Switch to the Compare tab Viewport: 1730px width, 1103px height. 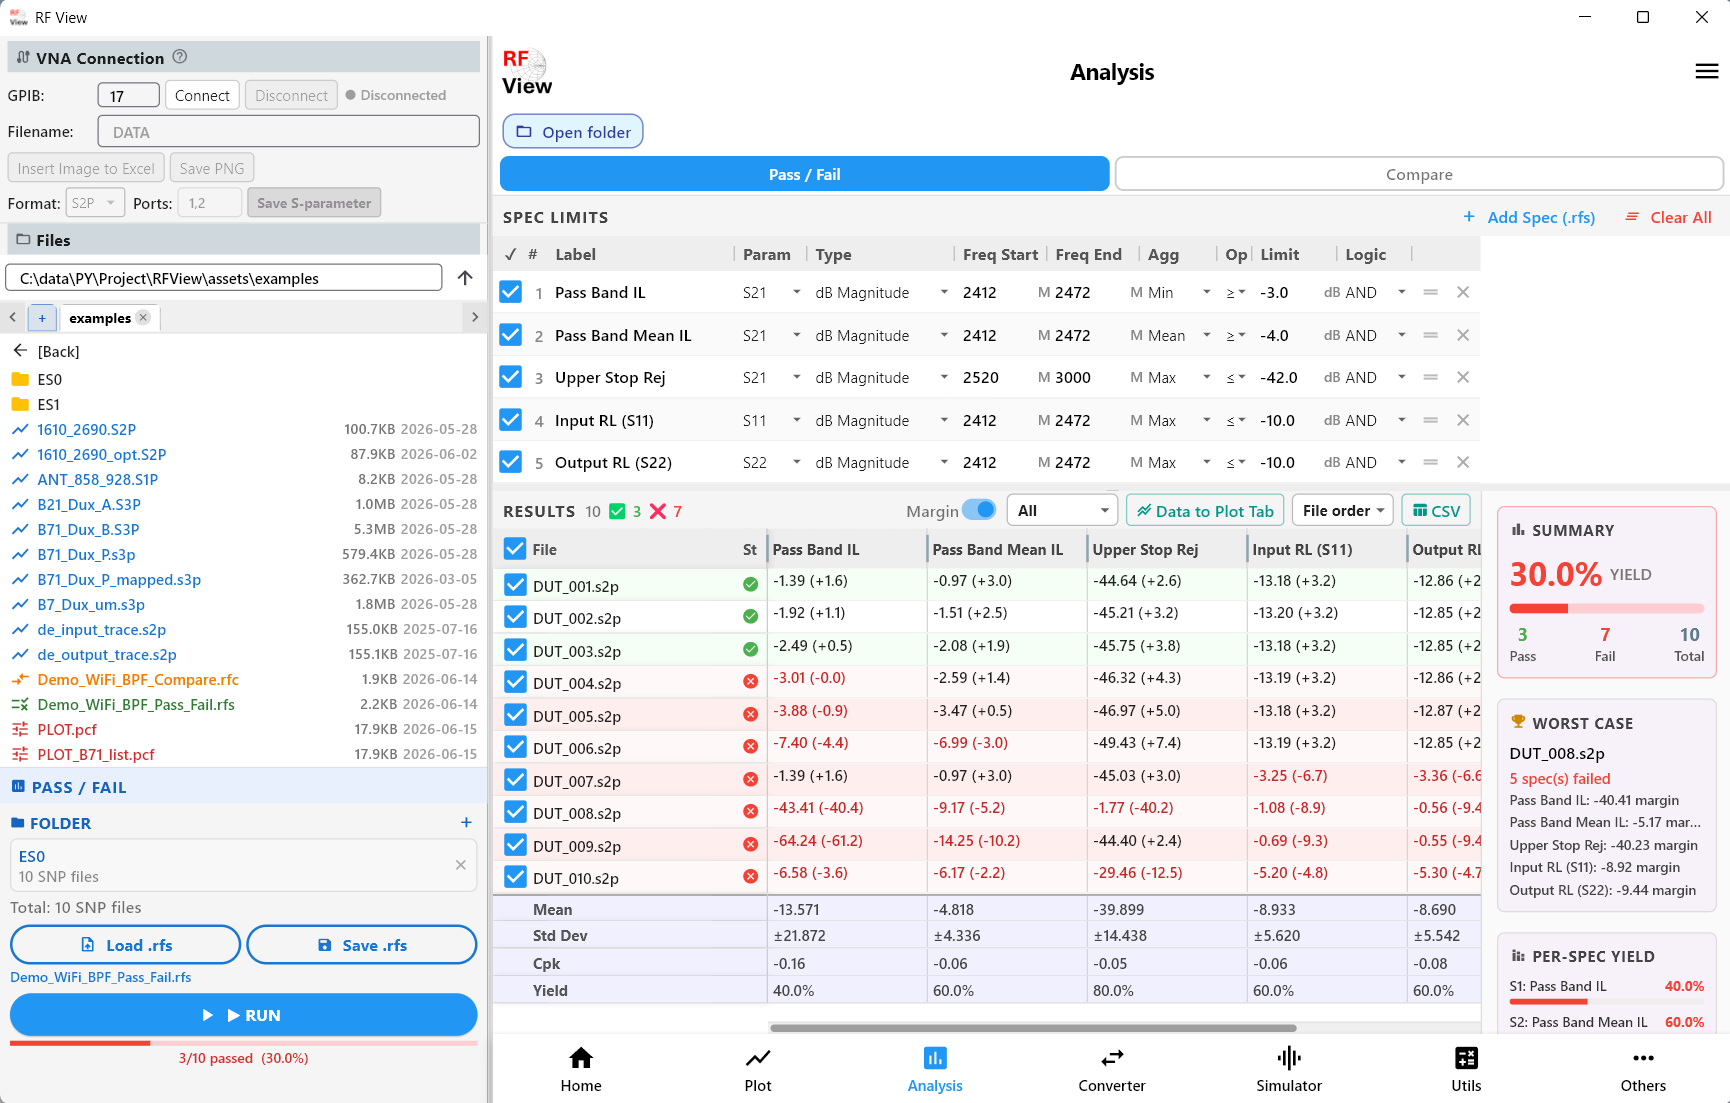click(x=1419, y=174)
